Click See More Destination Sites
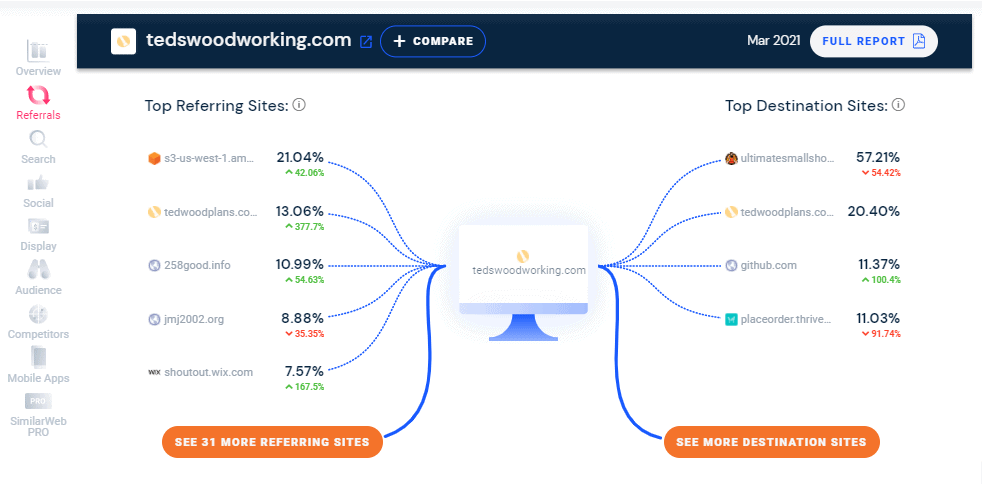This screenshot has height=484, width=982. (x=772, y=442)
